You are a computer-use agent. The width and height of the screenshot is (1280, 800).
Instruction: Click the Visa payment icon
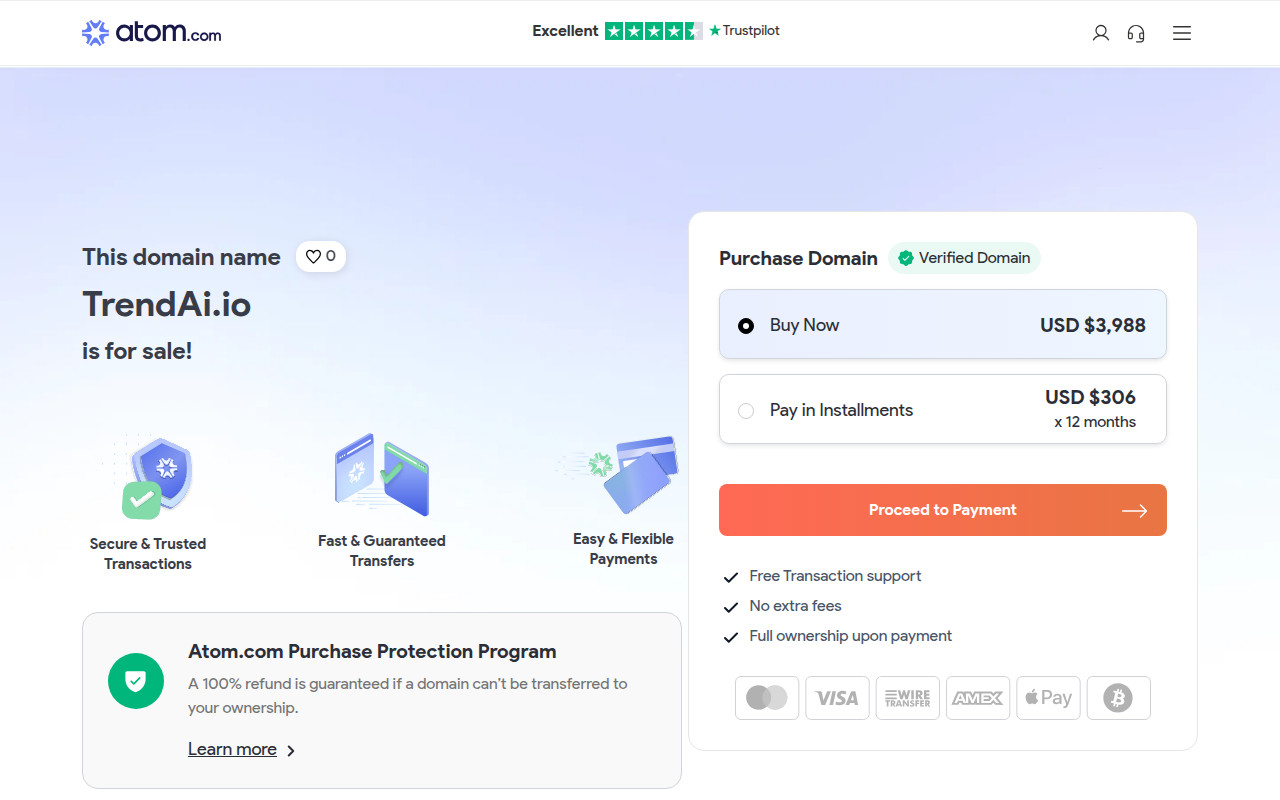(x=837, y=698)
